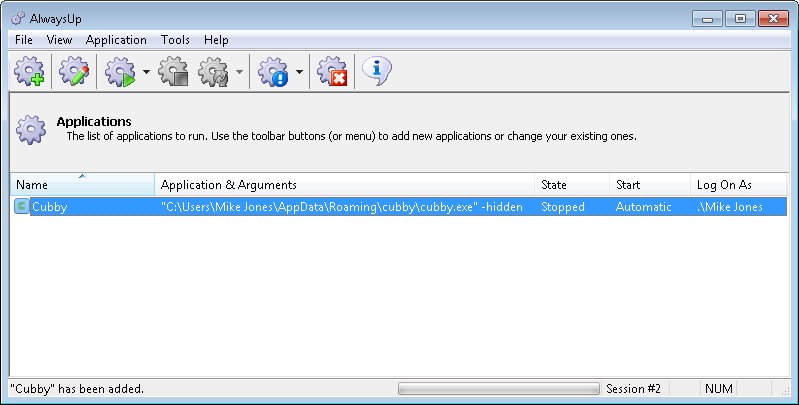Click the large Applications header gear icon
799x405 pixels.
tap(31, 129)
